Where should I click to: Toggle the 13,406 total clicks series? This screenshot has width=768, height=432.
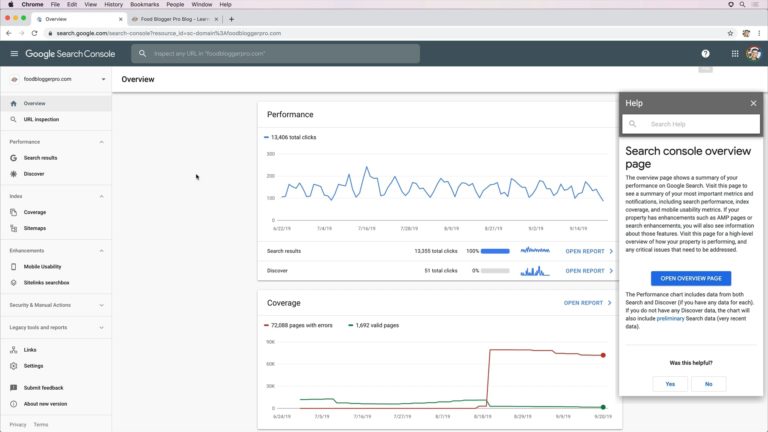click(295, 137)
